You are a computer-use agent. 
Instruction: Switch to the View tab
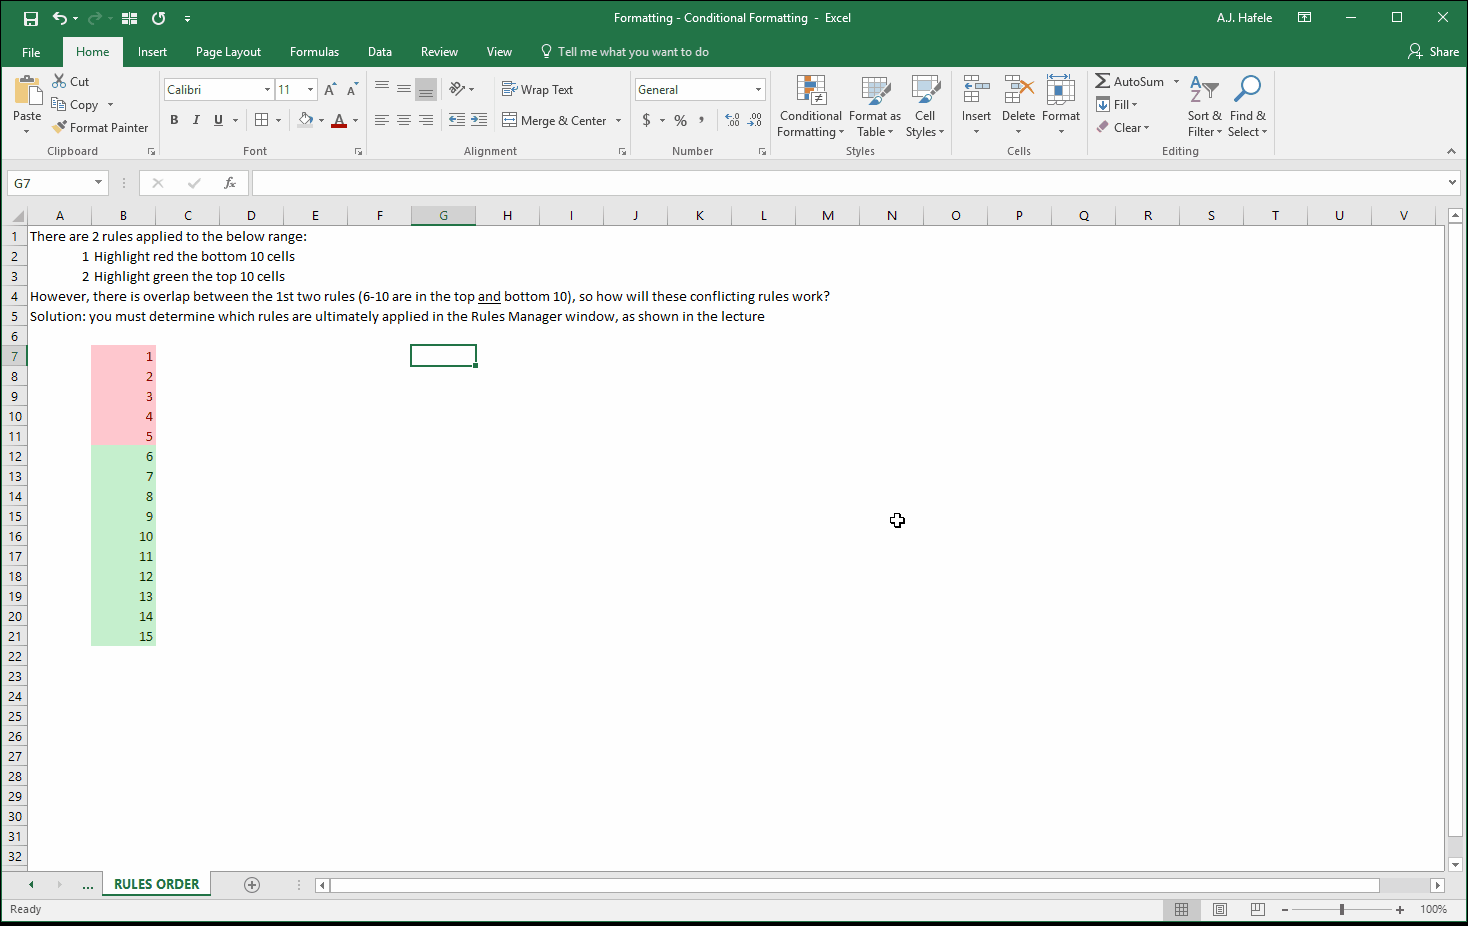tap(499, 52)
